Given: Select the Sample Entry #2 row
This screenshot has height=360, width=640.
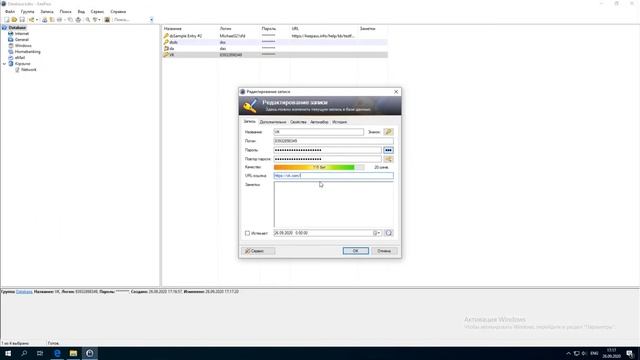Looking at the screenshot, I should pos(275,36).
